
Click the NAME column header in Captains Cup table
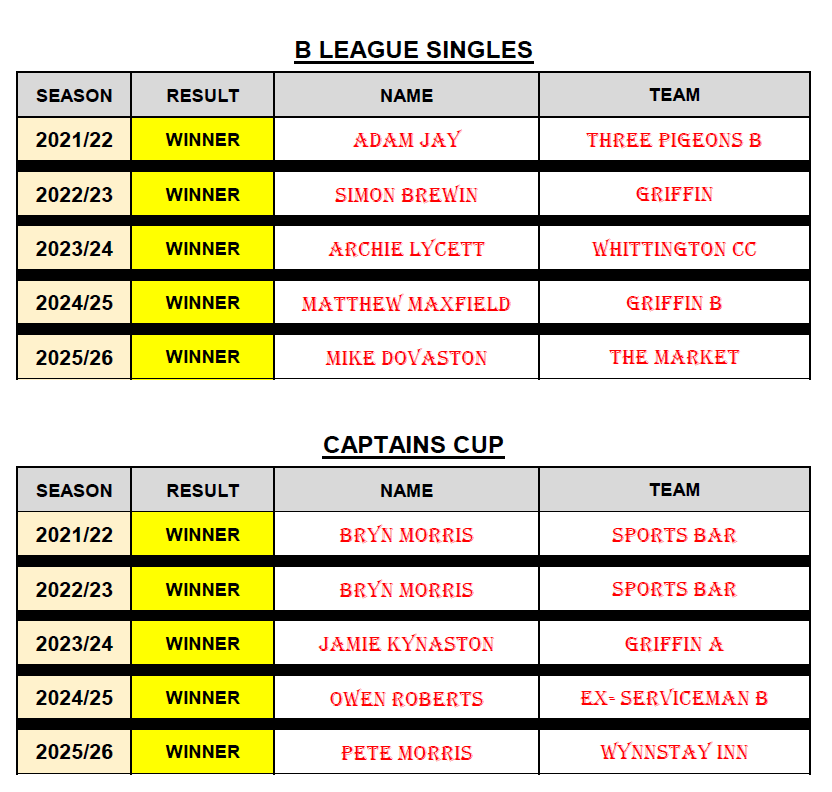coord(407,490)
